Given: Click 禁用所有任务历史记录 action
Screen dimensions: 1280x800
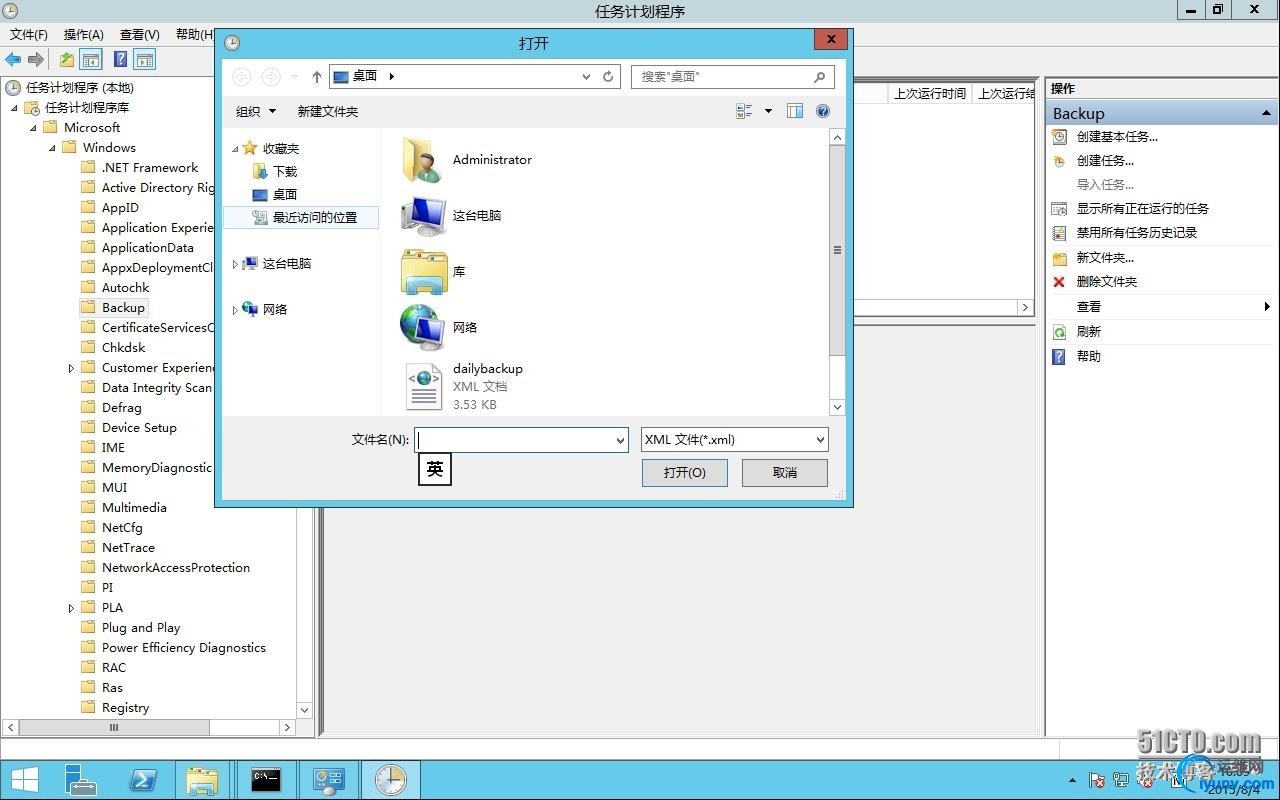Looking at the screenshot, I should tap(1137, 233).
